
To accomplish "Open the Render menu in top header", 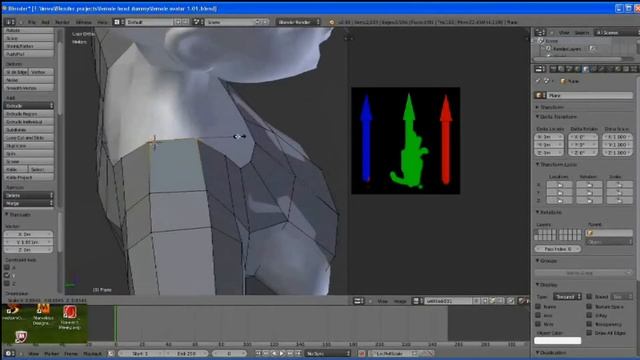I will click(x=62, y=22).
